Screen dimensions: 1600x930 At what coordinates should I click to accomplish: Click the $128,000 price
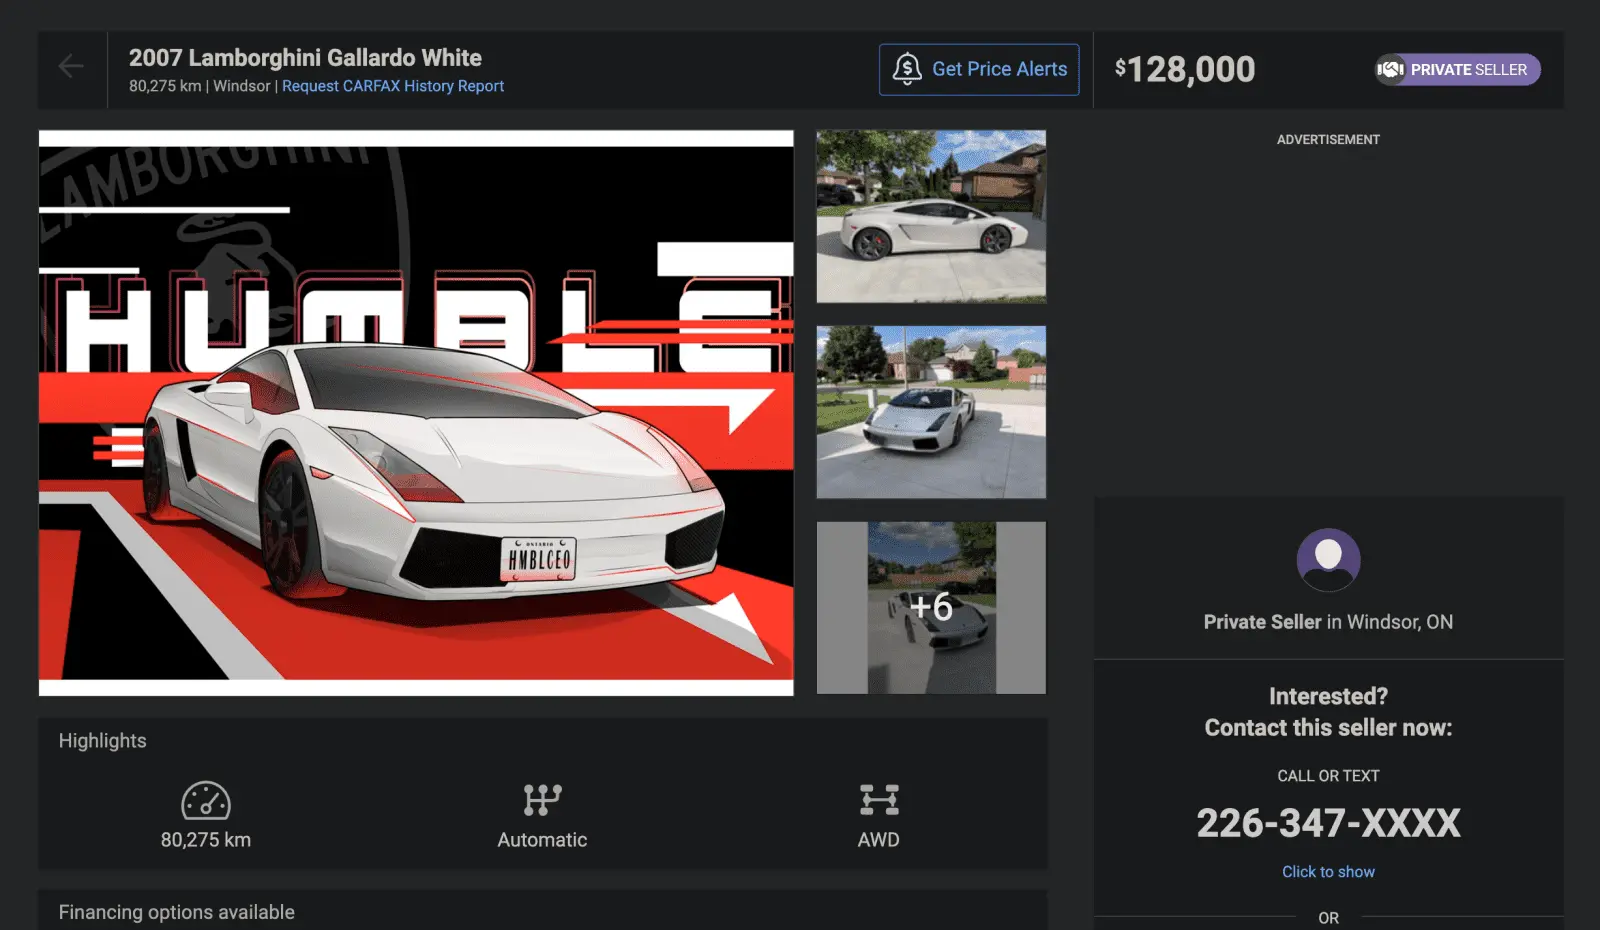pos(1185,69)
